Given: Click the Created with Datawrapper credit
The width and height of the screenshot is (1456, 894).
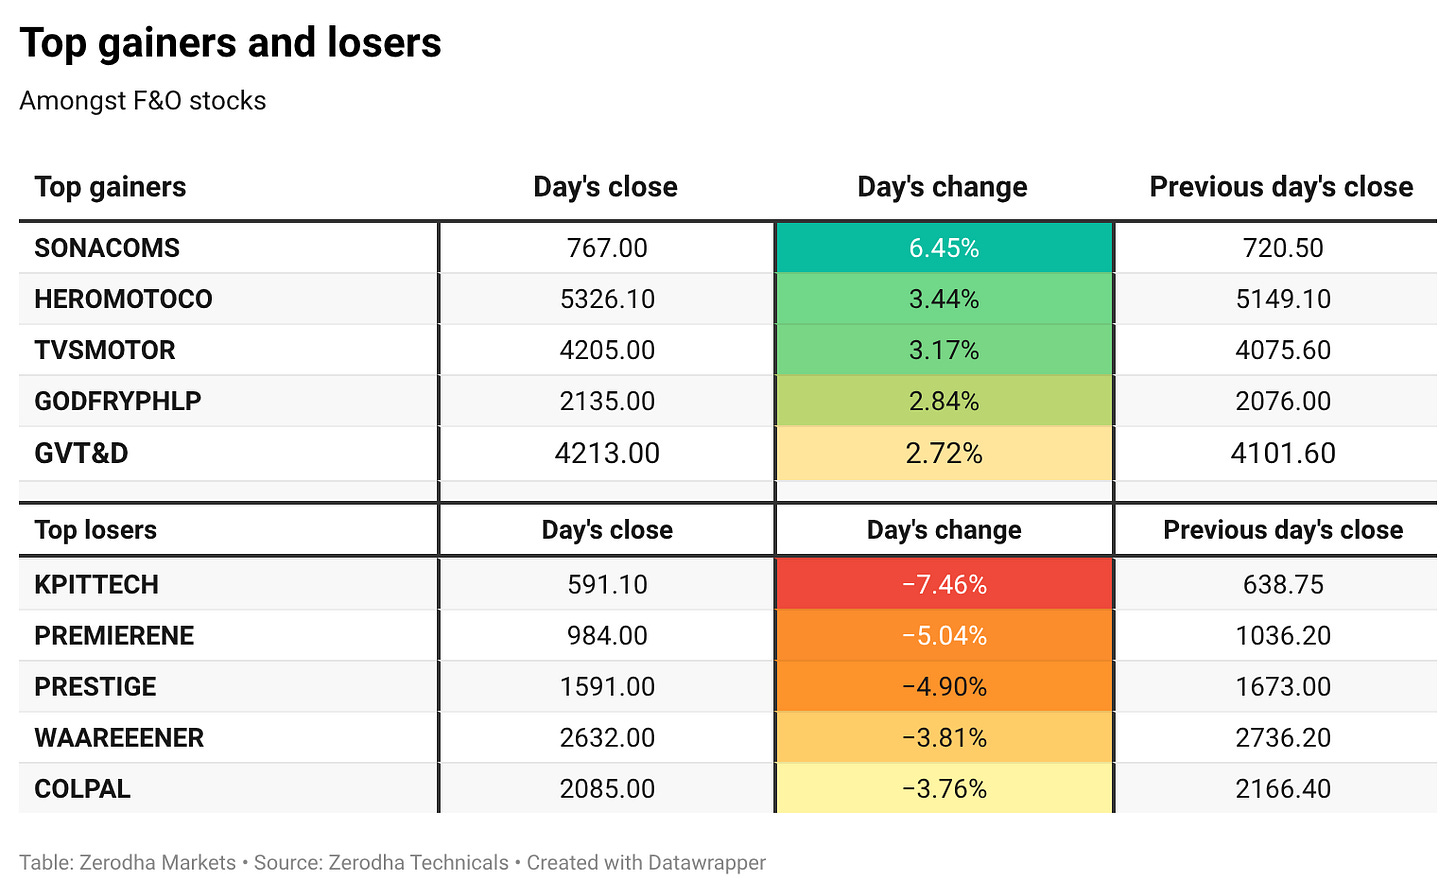Looking at the screenshot, I should tap(646, 863).
